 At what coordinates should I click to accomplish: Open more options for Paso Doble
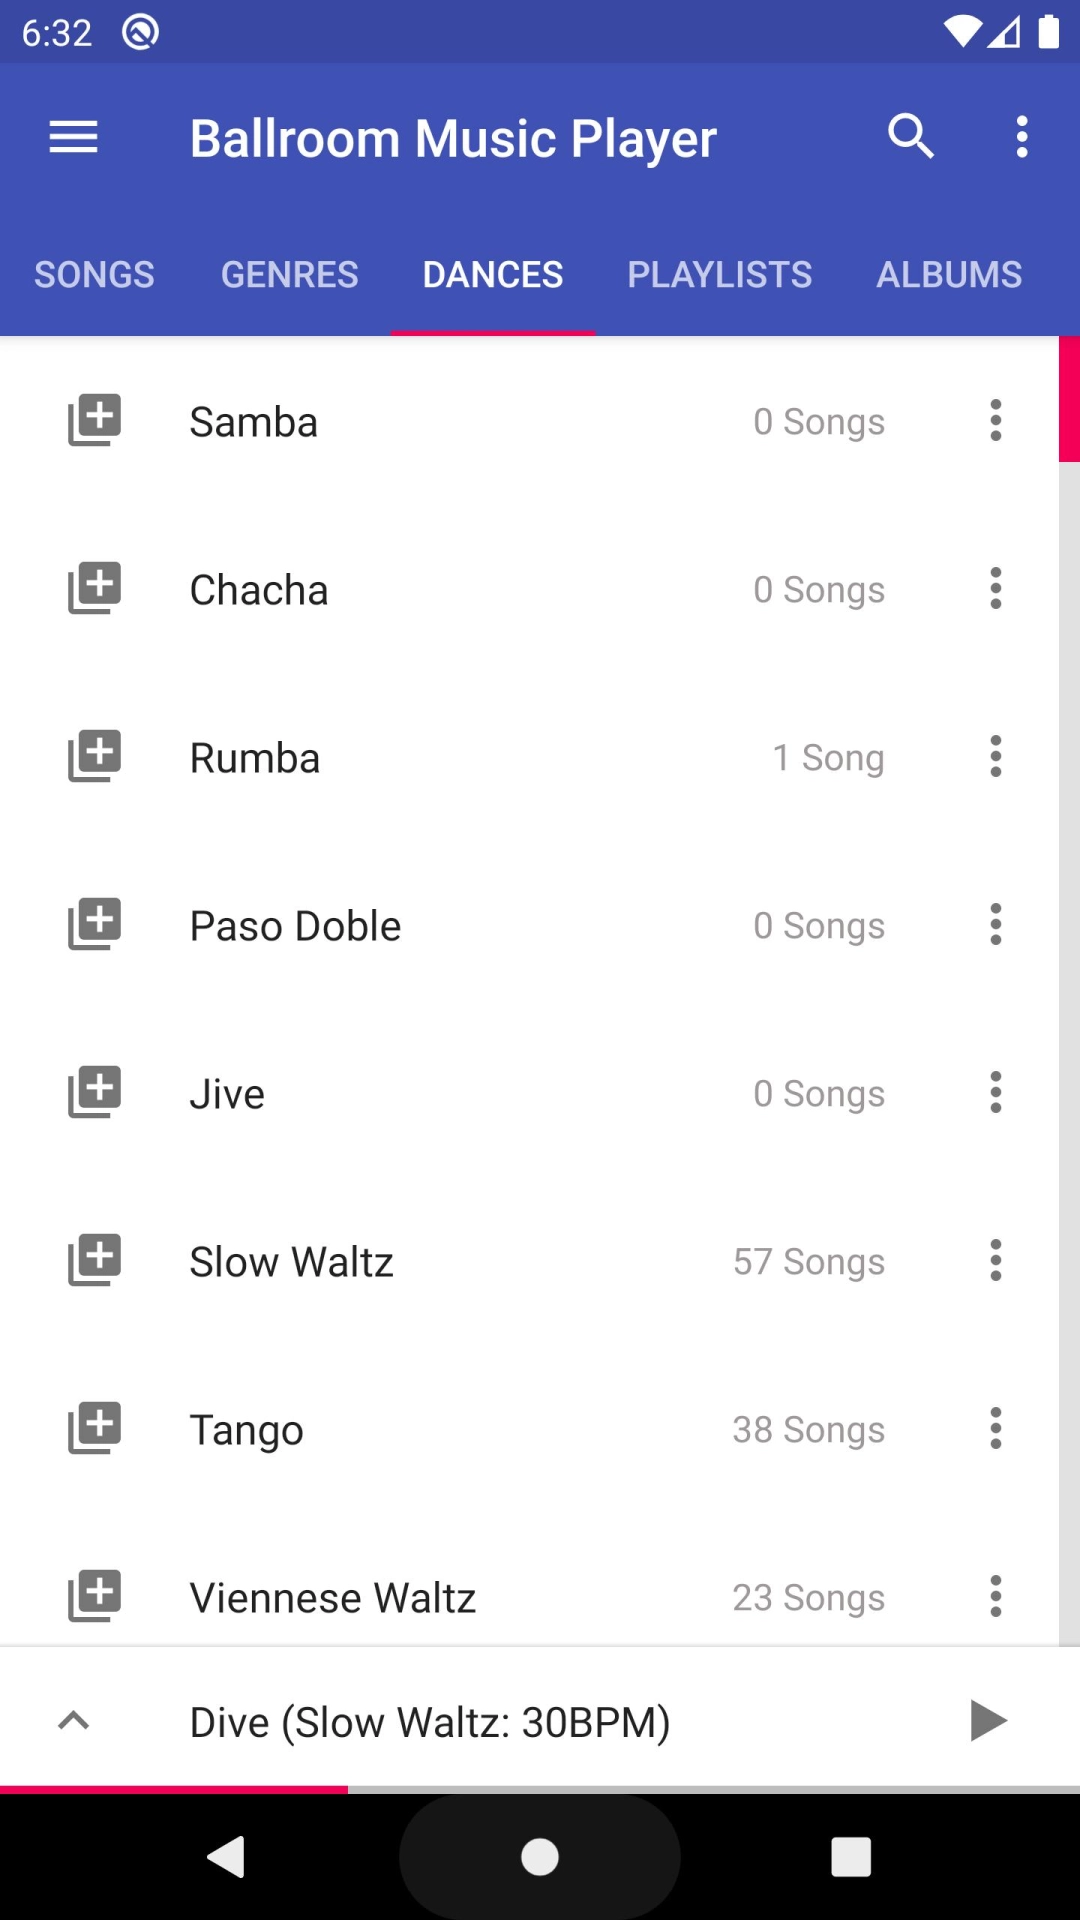pyautogui.click(x=995, y=925)
